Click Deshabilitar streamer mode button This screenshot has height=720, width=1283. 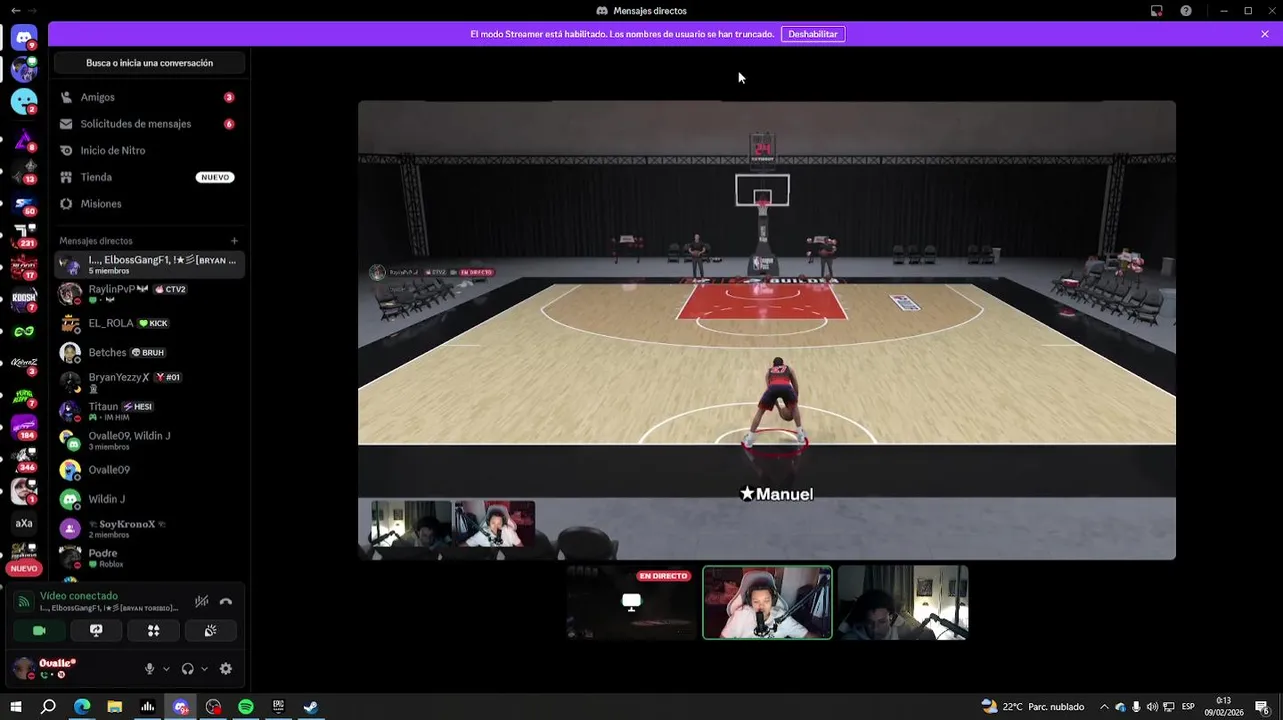[813, 34]
